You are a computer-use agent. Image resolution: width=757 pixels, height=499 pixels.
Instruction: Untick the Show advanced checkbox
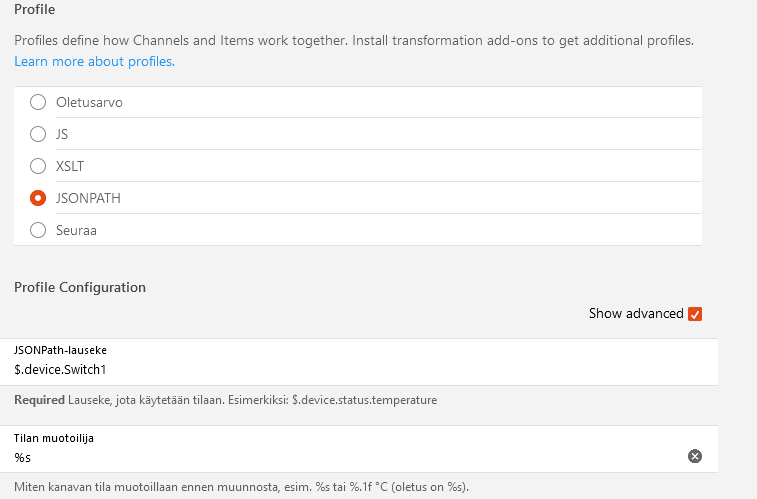(695, 314)
